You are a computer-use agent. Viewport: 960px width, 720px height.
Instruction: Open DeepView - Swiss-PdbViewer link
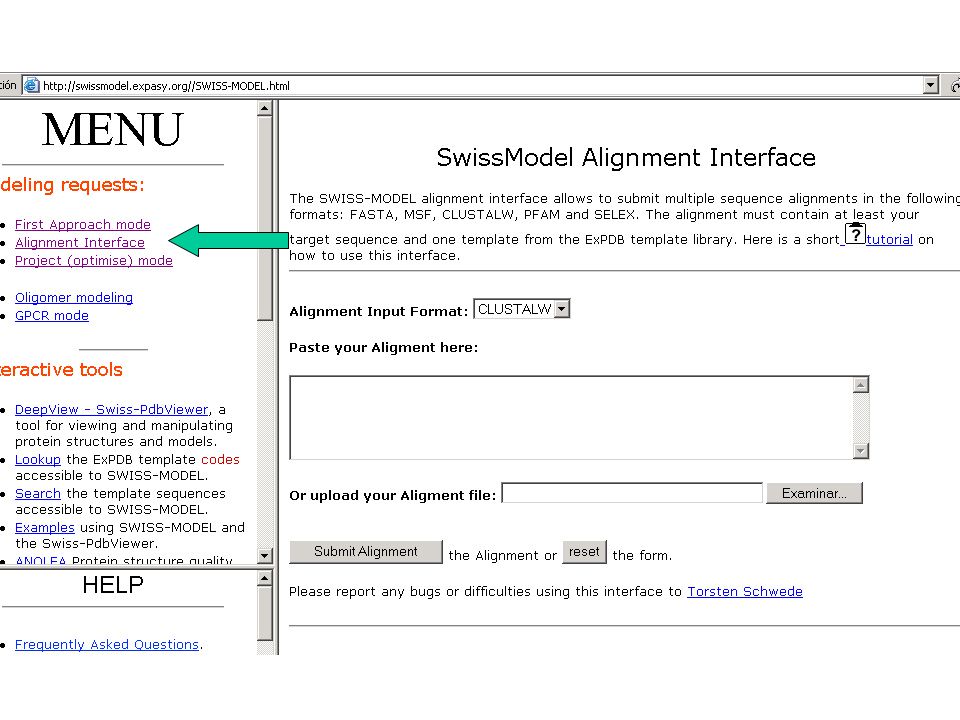click(x=111, y=410)
